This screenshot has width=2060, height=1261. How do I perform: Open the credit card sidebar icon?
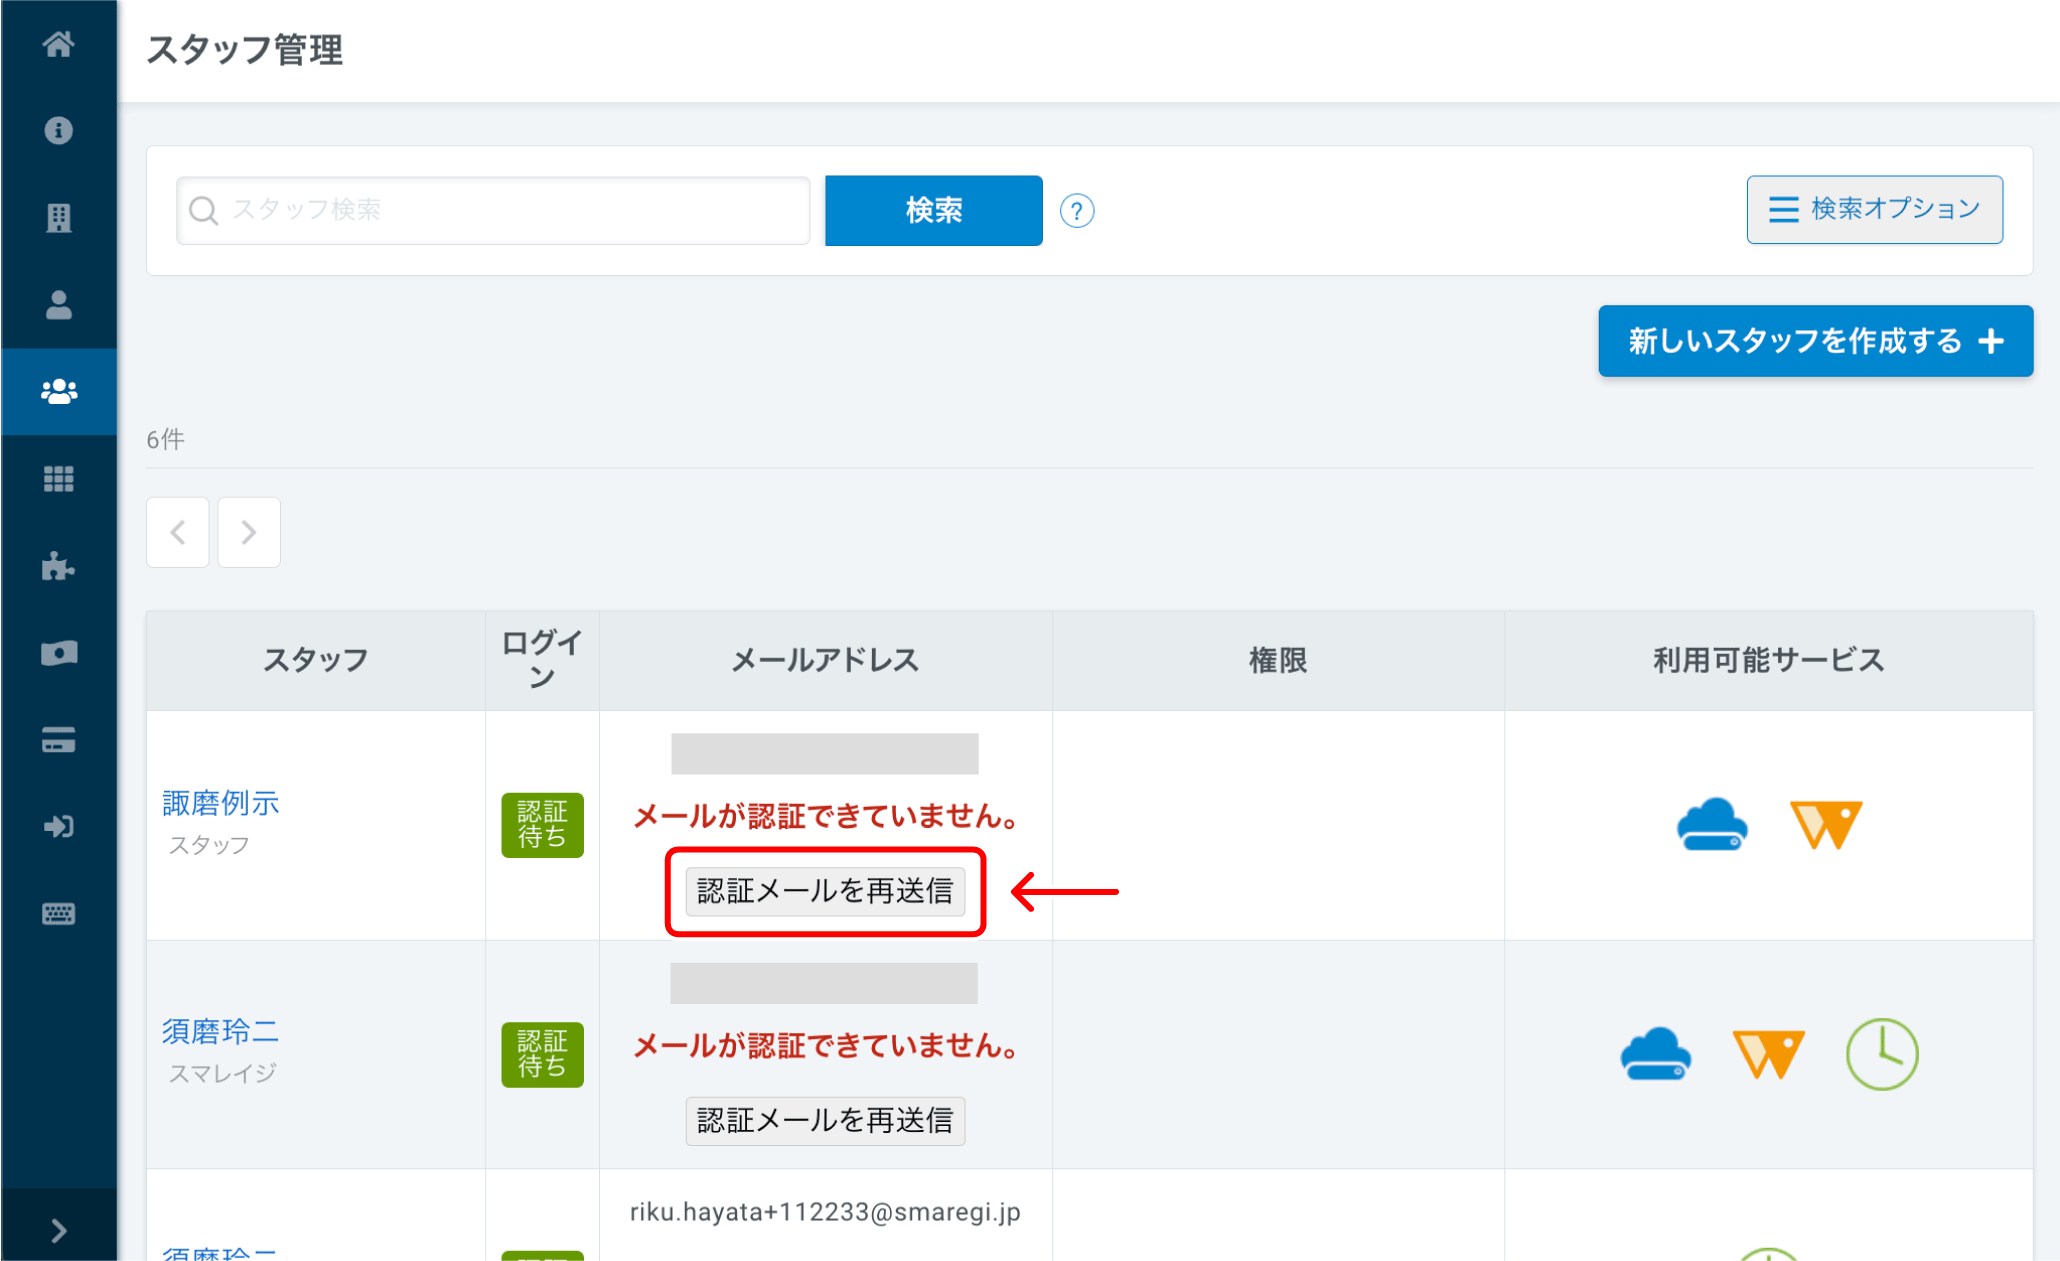pos(58,740)
